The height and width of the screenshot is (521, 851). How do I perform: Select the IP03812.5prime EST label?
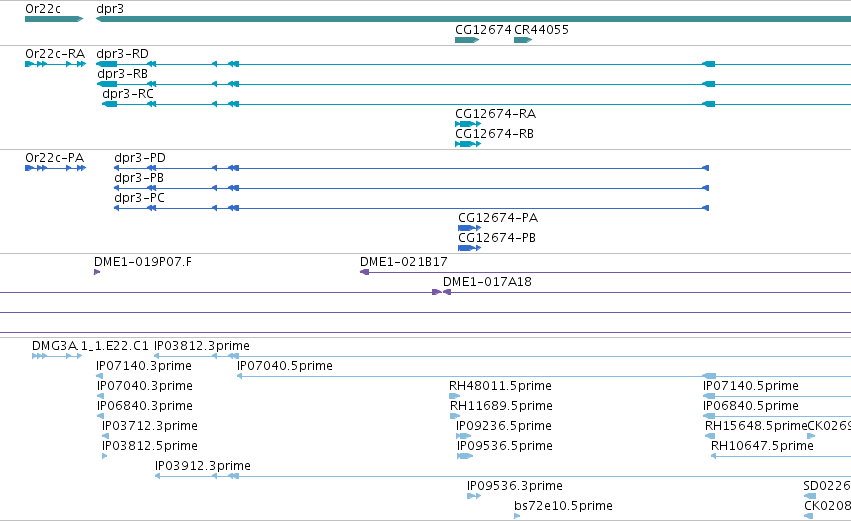pos(149,447)
